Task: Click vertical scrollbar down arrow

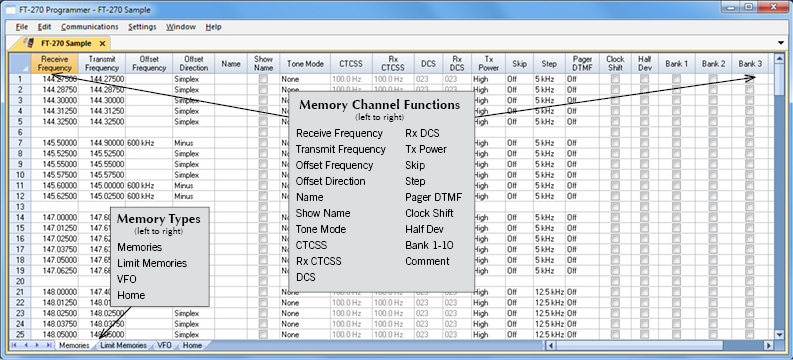Action: pos(779,335)
